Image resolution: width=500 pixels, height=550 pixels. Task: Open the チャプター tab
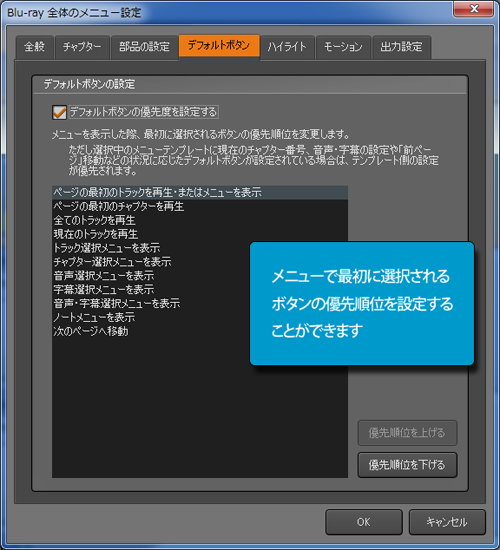click(82, 47)
